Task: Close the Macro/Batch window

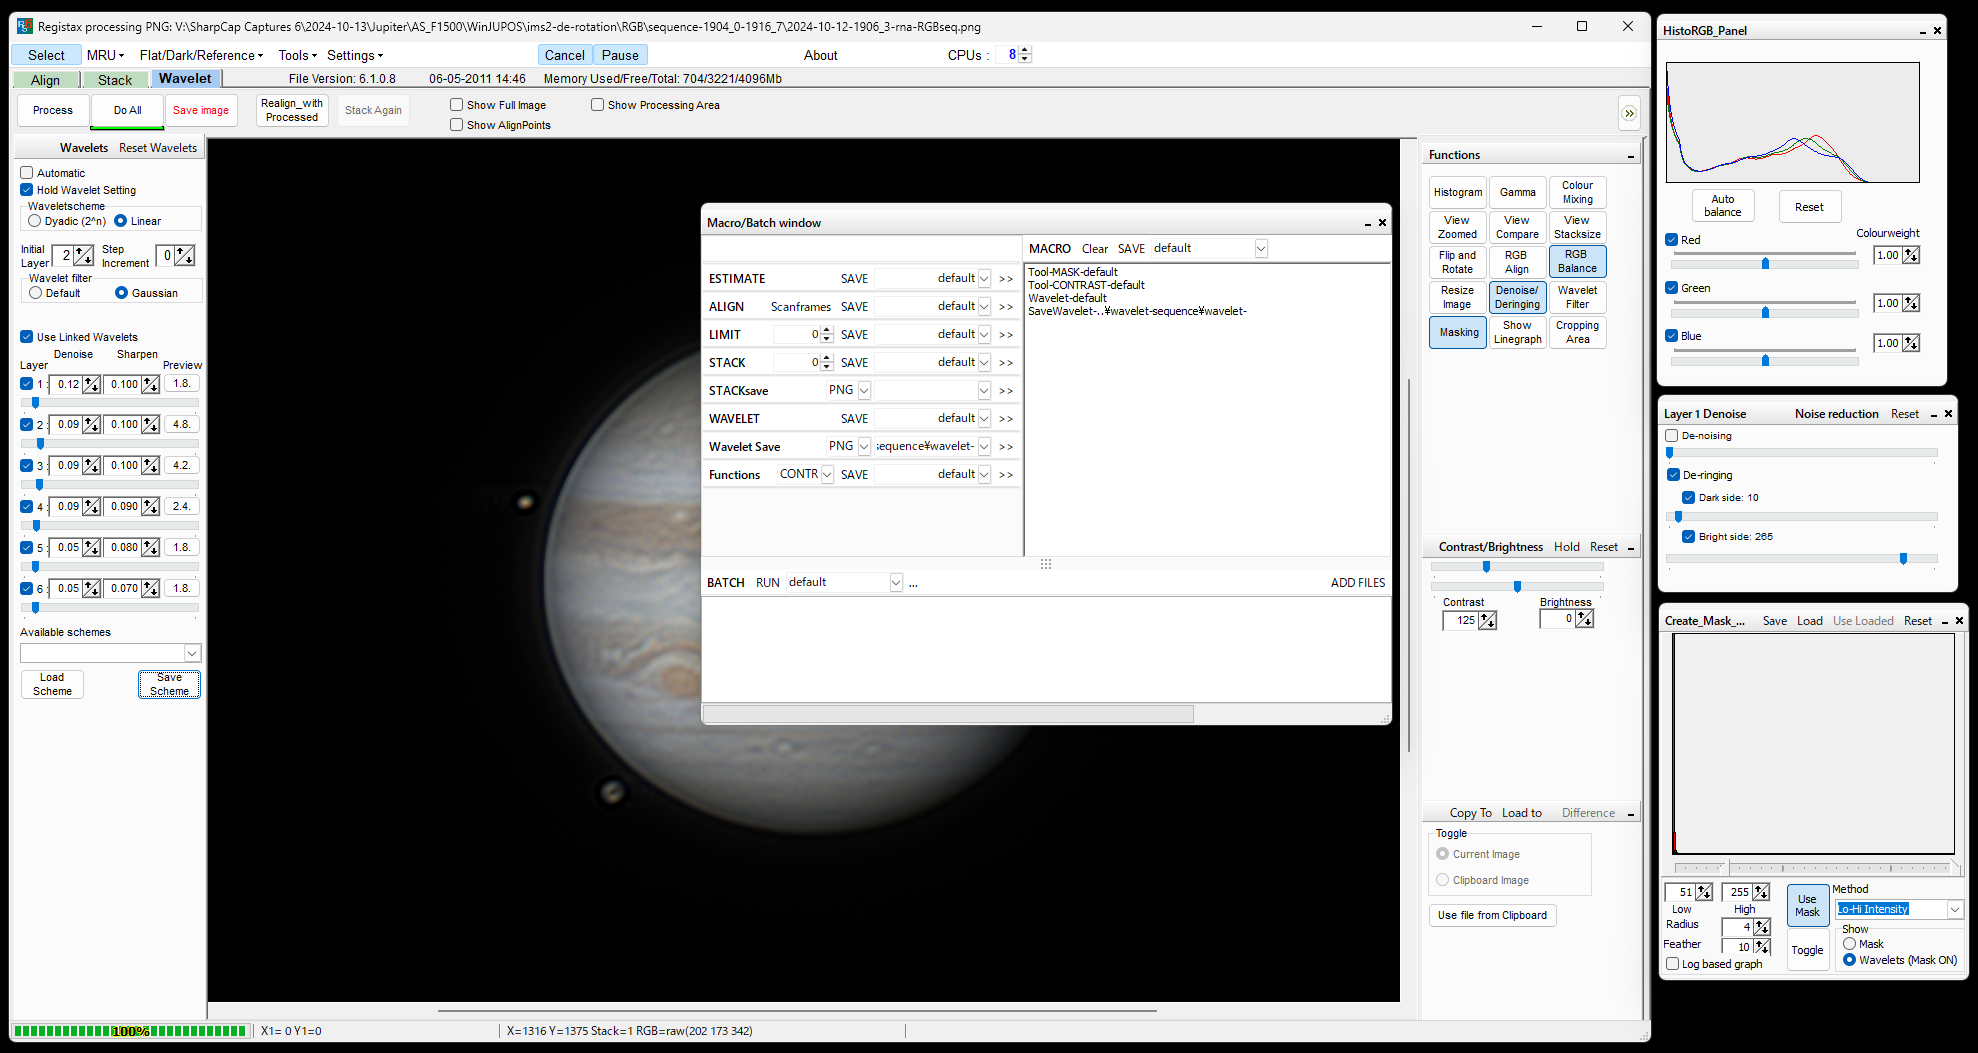Action: 1382,223
